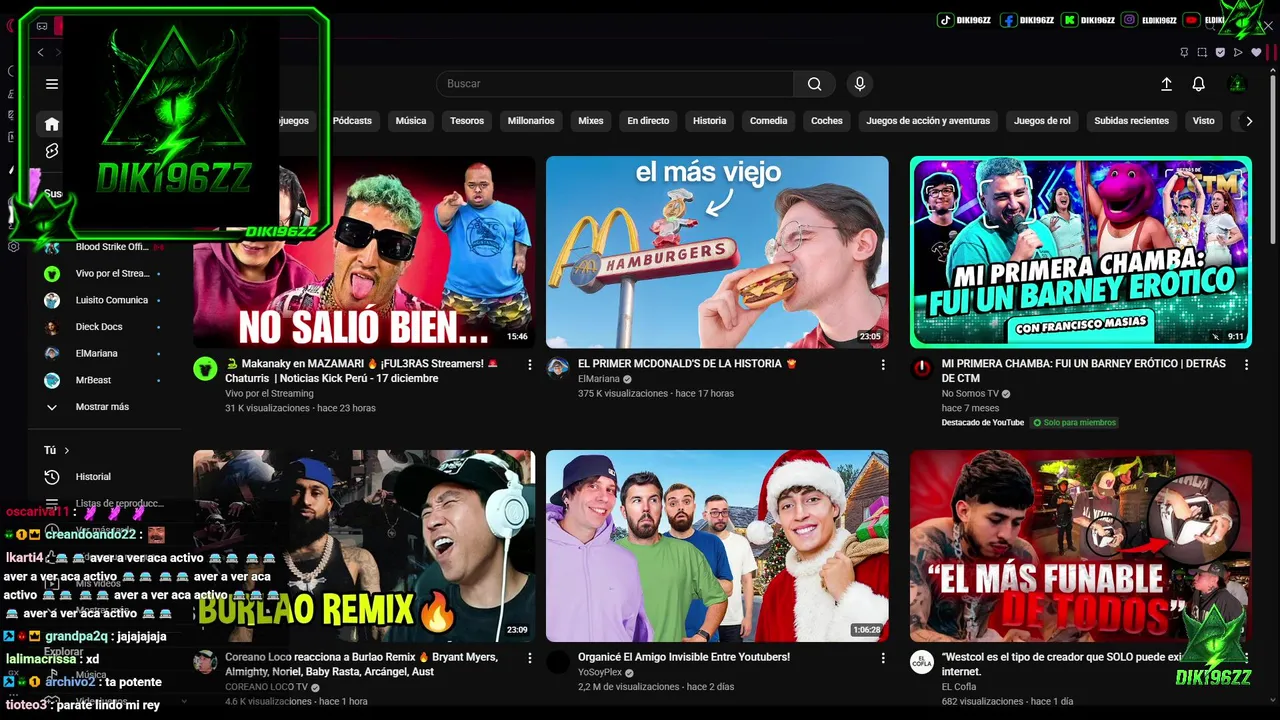Open browser sidebar settings gear
The height and width of the screenshot is (720, 1280).
coord(13,246)
